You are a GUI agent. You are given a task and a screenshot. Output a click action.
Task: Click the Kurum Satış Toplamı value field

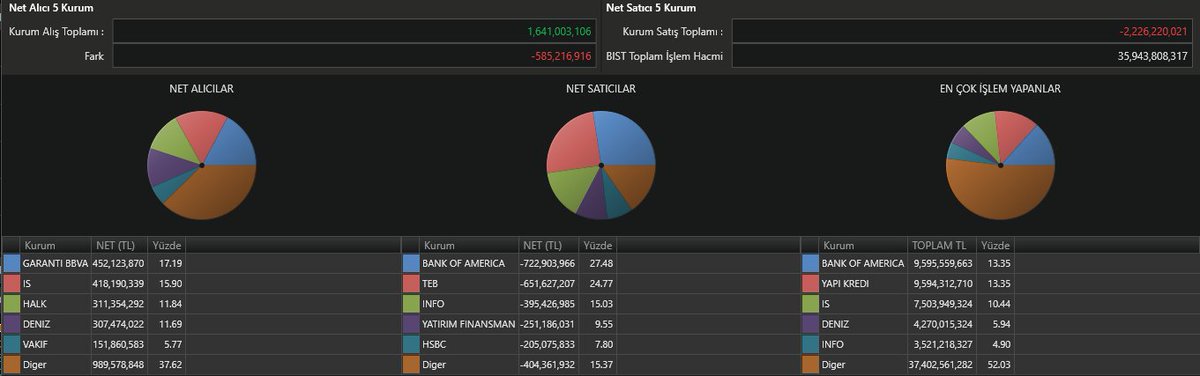coord(962,32)
